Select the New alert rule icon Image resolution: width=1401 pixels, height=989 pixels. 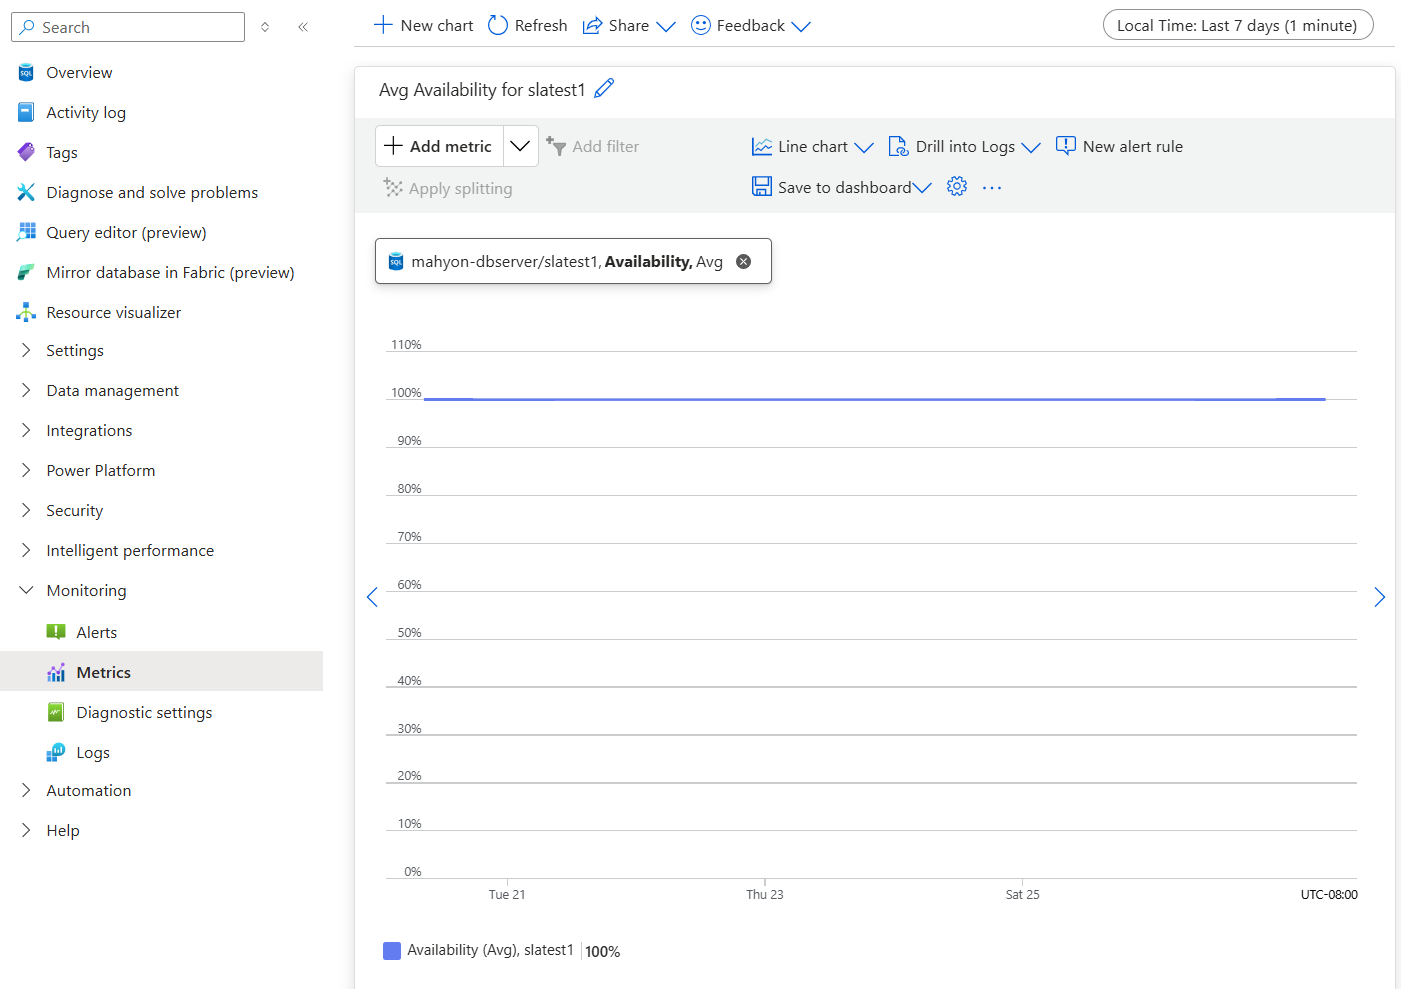point(1065,146)
